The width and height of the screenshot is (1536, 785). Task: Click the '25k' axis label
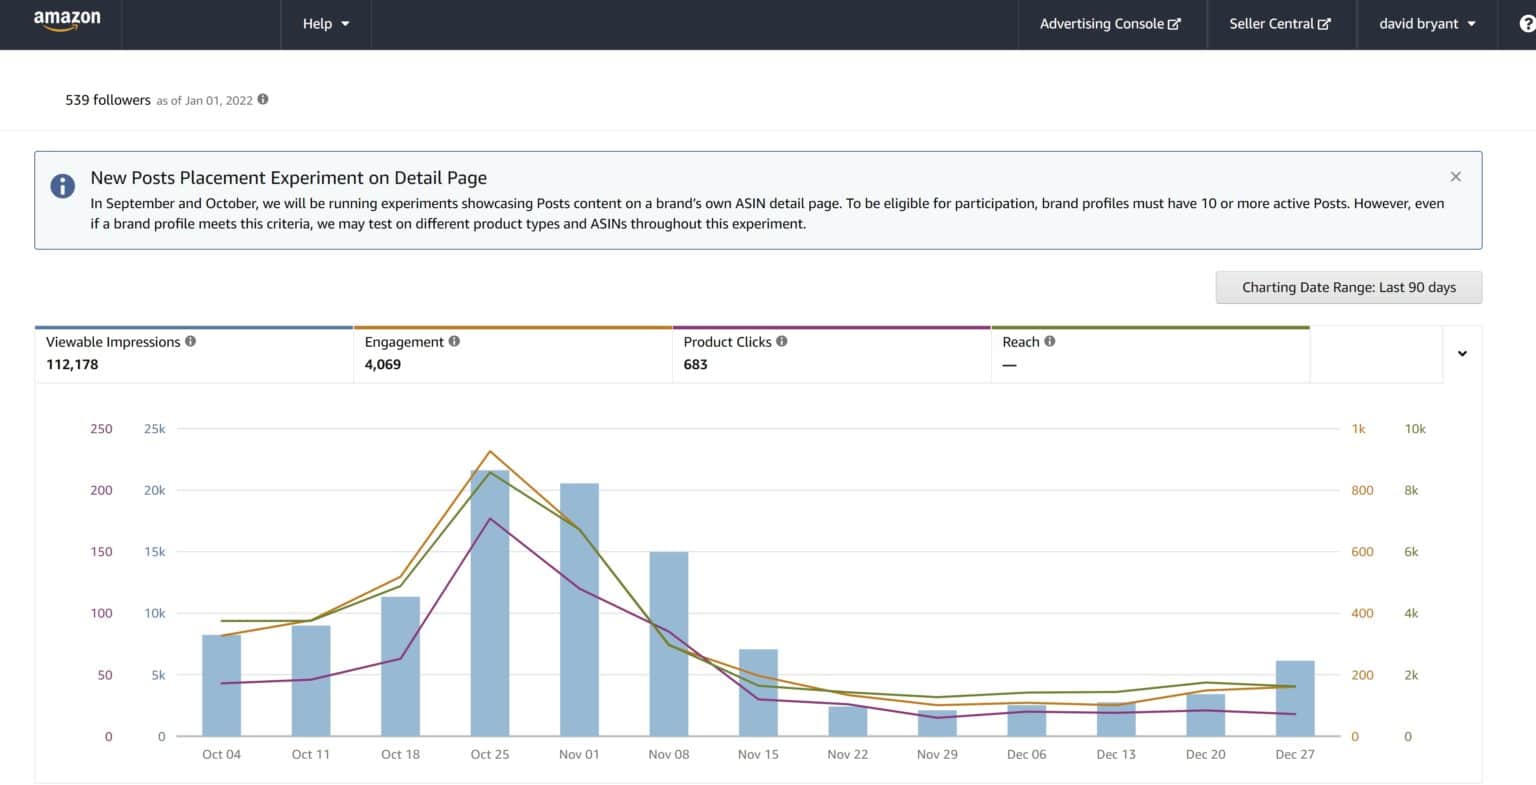tap(155, 429)
